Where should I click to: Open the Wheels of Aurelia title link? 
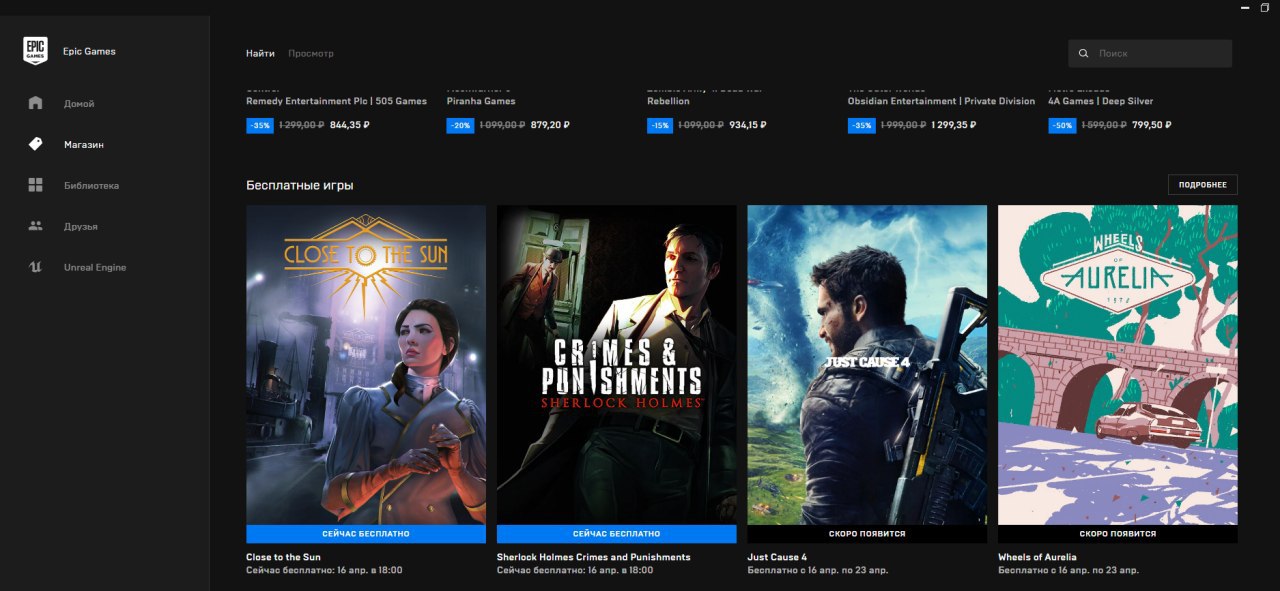pos(1037,557)
